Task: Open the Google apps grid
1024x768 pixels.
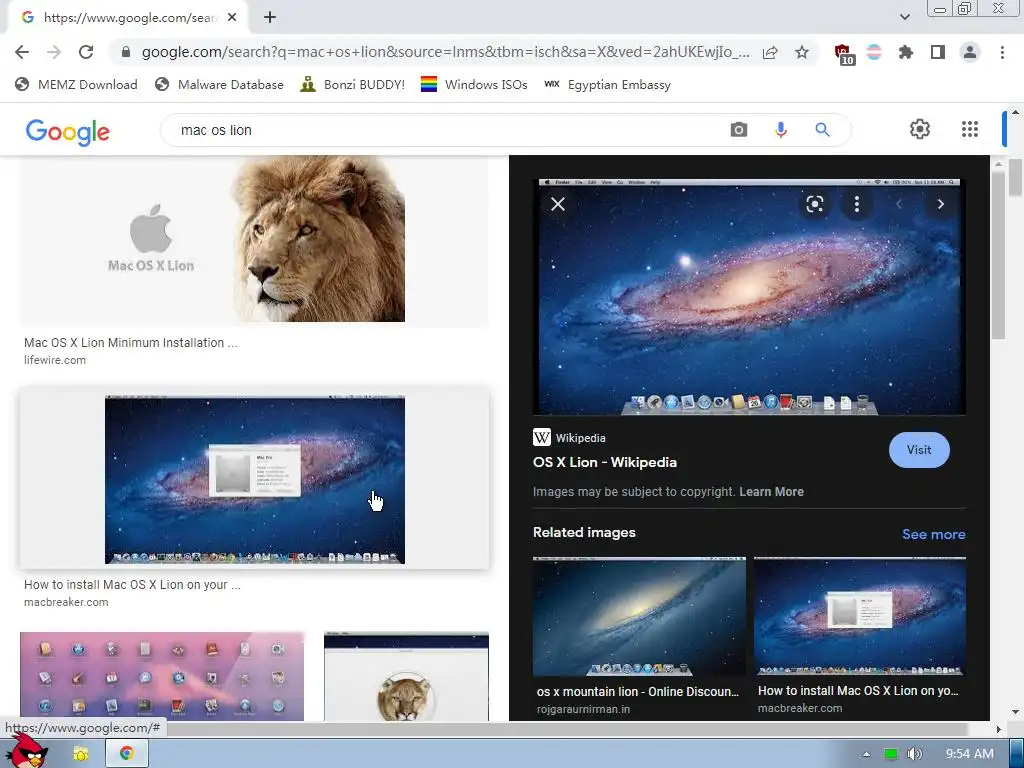Action: pos(970,129)
